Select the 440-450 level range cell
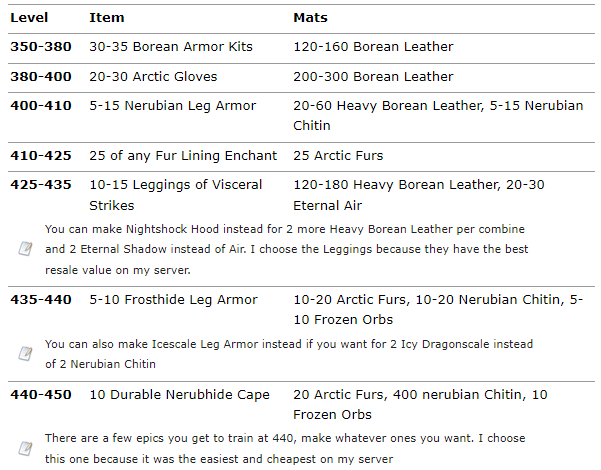The image size is (601, 470). [40, 395]
